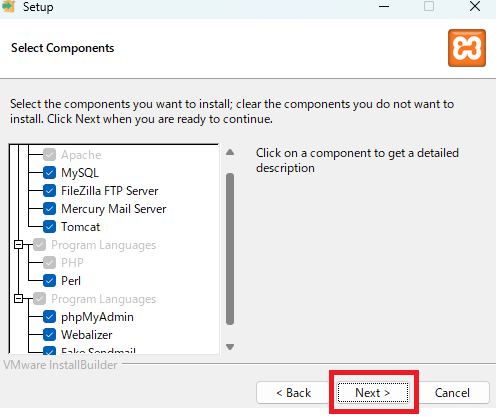Click the scroll up arrow of component list
Screen dimensions: 500x417
point(230,153)
